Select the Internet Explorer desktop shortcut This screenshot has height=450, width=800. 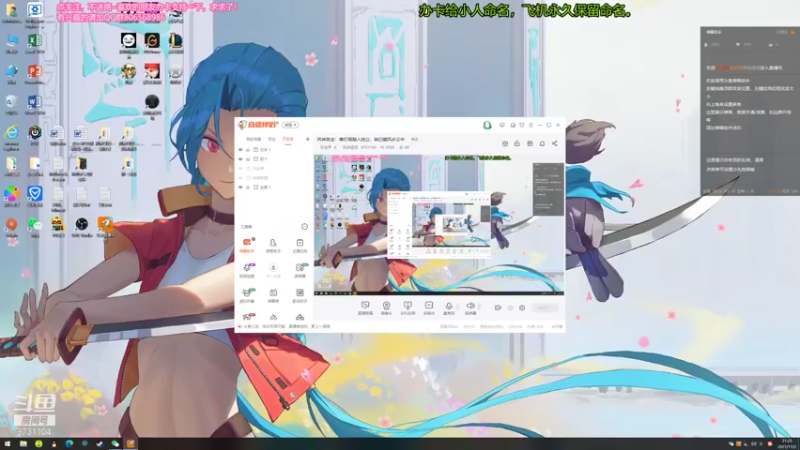11,136
